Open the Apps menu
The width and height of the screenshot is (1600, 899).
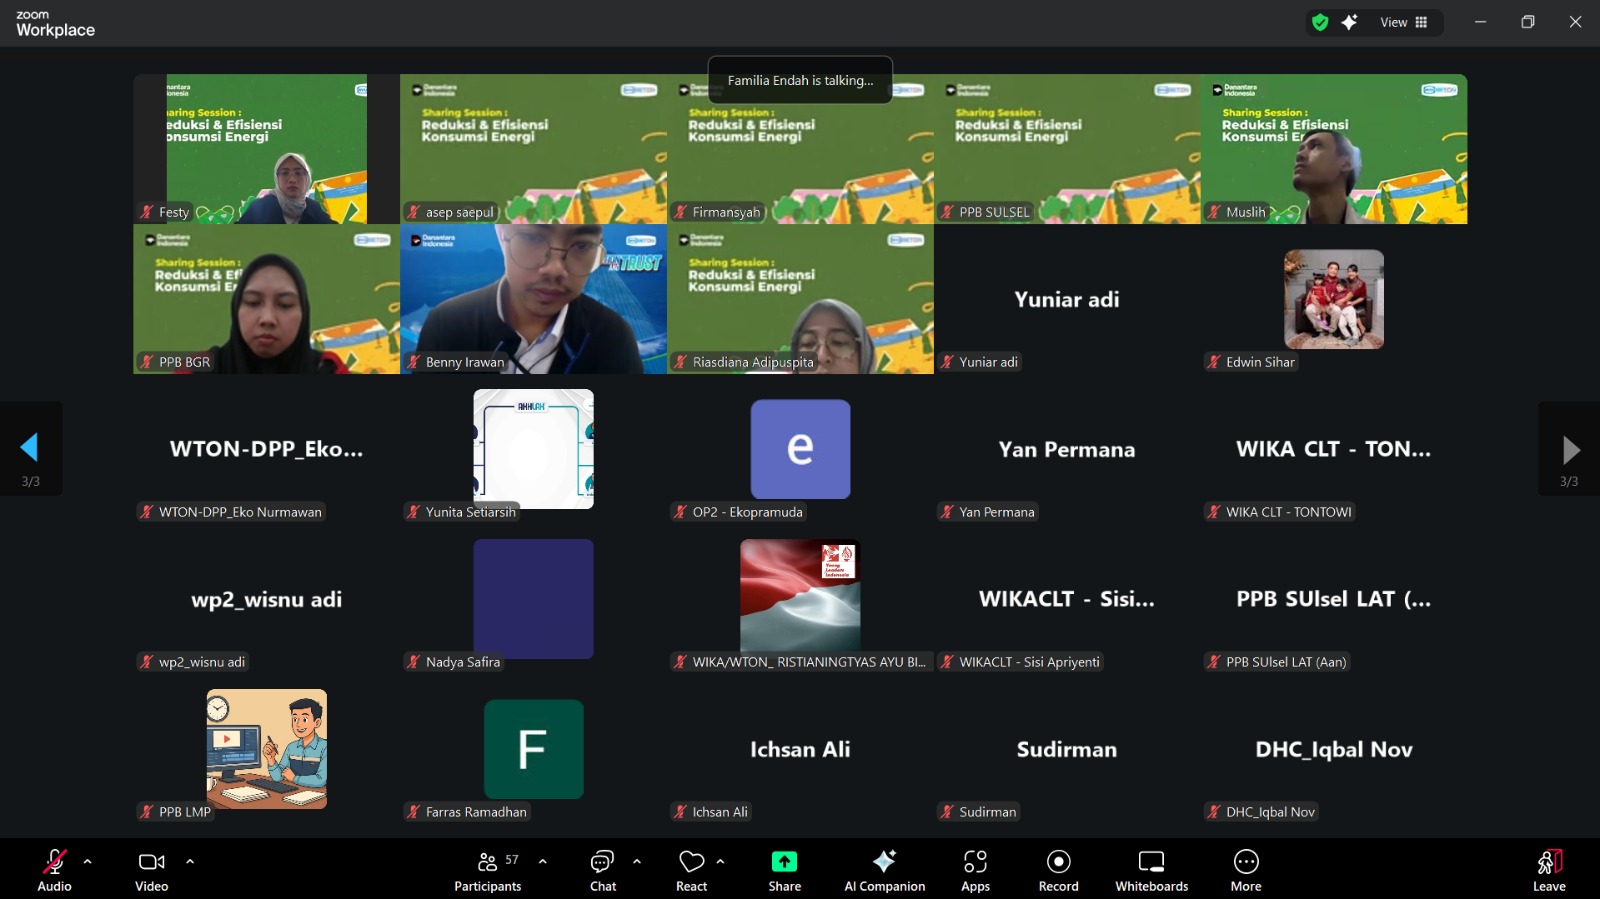975,870
